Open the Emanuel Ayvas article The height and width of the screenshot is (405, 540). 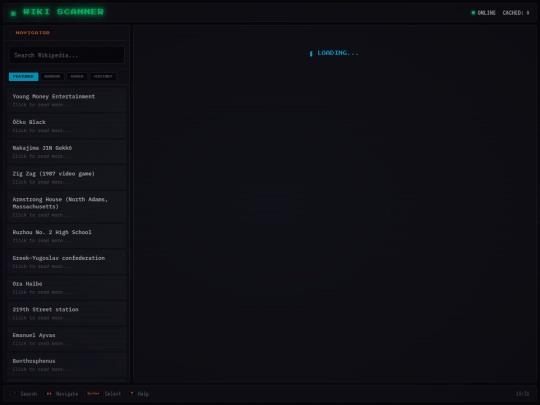point(67,339)
